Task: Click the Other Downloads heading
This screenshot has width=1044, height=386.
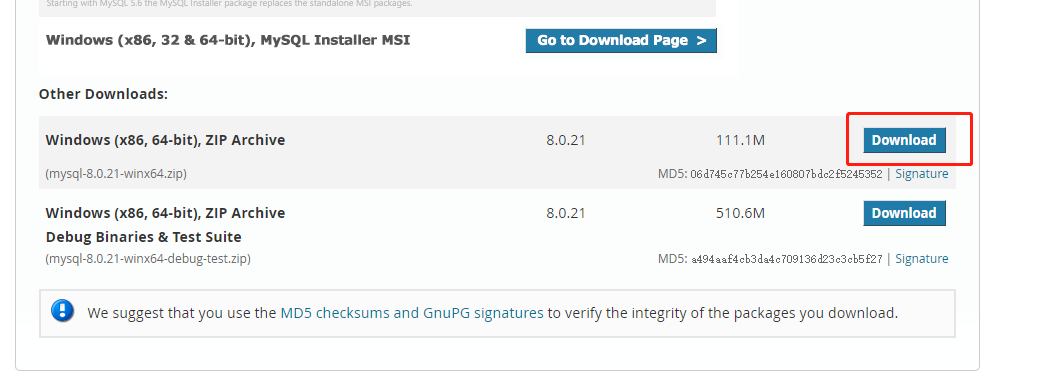Action: pyautogui.click(x=103, y=94)
